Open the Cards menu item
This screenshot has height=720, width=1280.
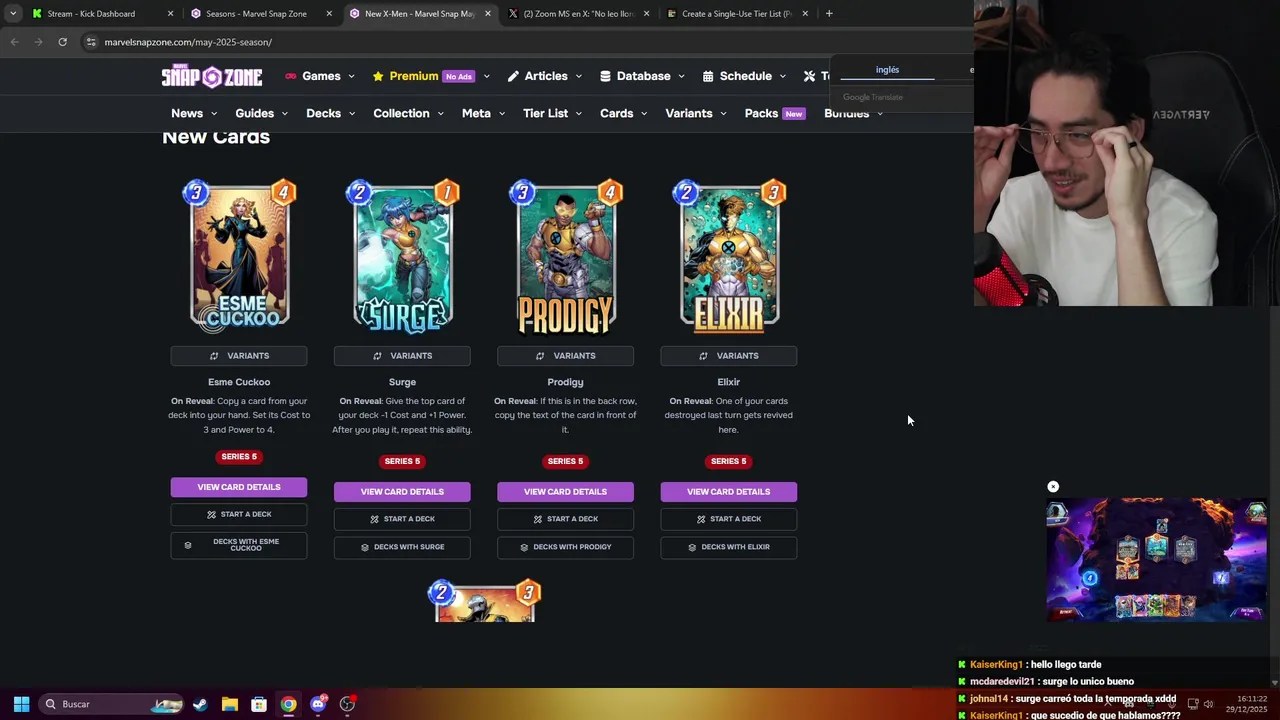(x=623, y=113)
